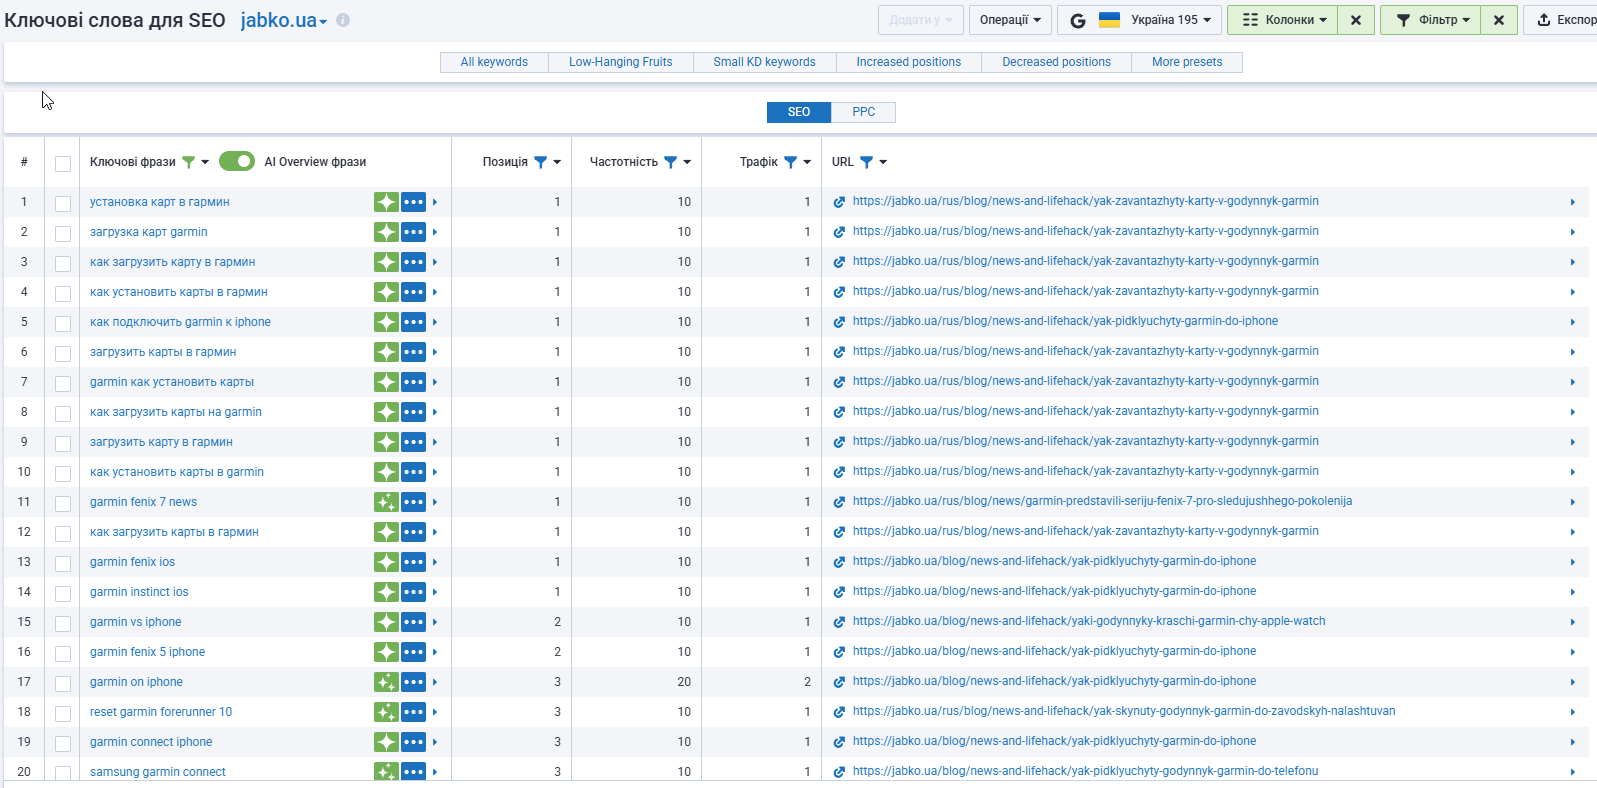The image size is (1597, 788).
Task: Click frequency value 20 for 'garmin on iphone'
Action: click(684, 682)
